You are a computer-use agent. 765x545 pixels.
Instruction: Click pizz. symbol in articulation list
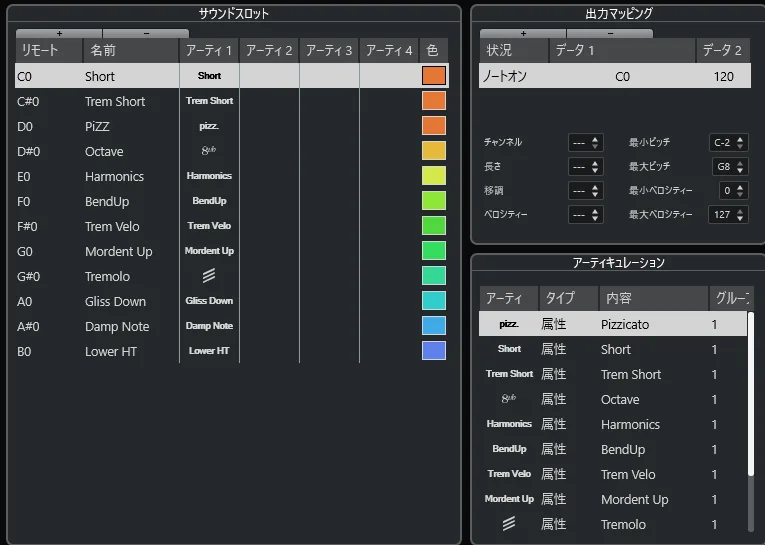click(x=509, y=324)
